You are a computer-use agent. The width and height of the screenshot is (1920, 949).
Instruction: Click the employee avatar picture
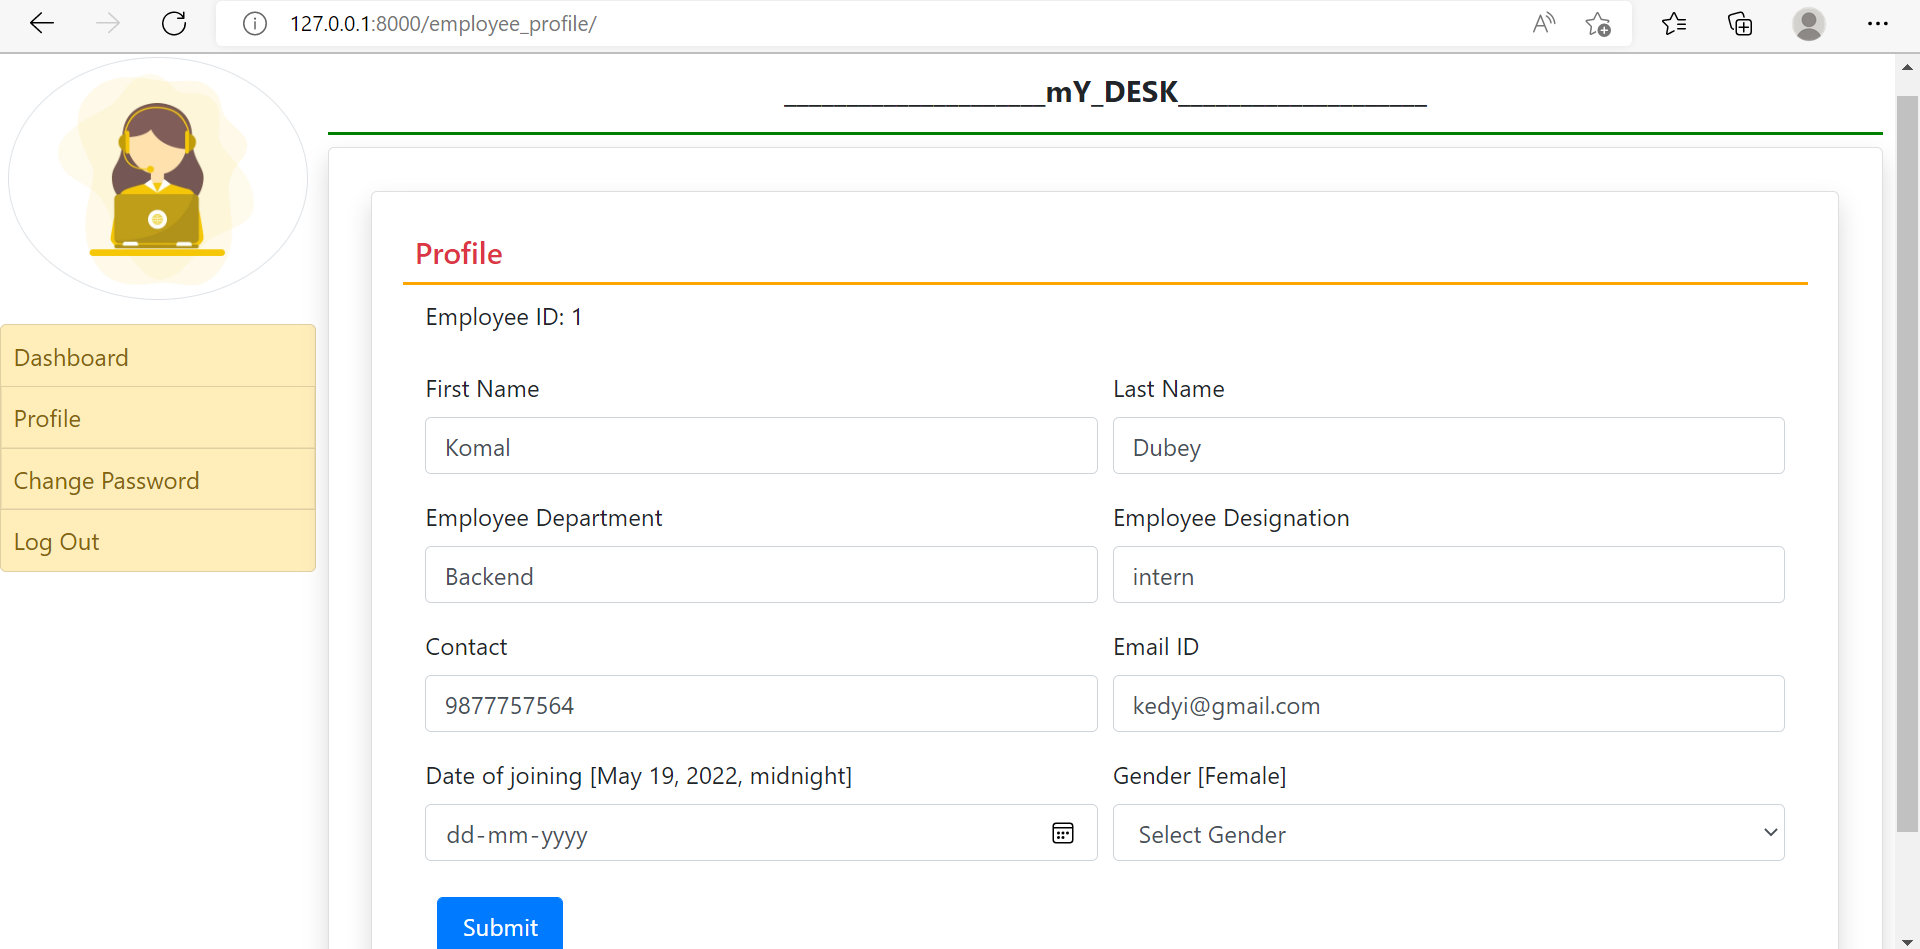[x=158, y=178]
